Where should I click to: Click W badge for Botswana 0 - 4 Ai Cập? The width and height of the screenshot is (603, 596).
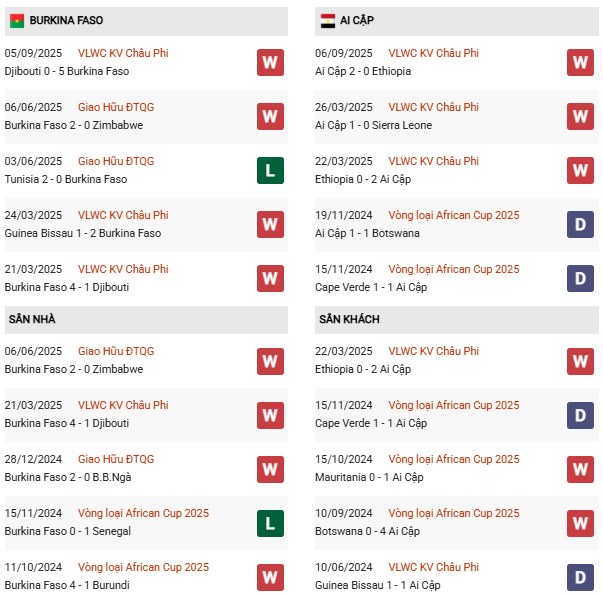(580, 522)
